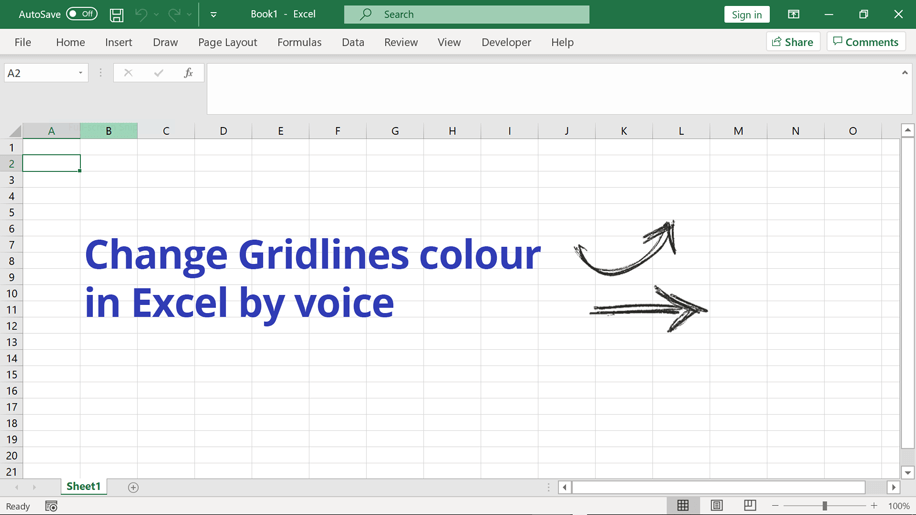Click the Share button
Viewport: 916px width, 515px height.
point(793,42)
